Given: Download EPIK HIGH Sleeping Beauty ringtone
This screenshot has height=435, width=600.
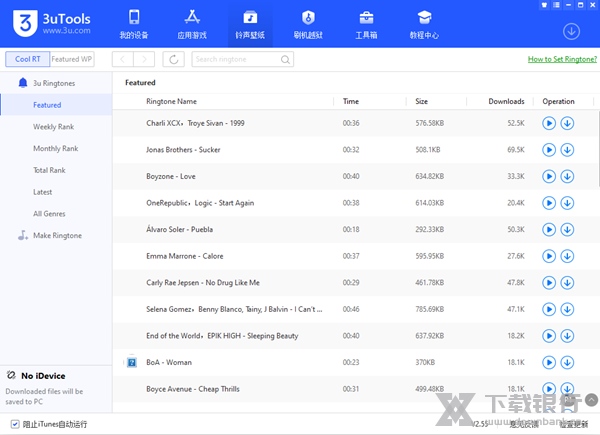Looking at the screenshot, I should 567,336.
